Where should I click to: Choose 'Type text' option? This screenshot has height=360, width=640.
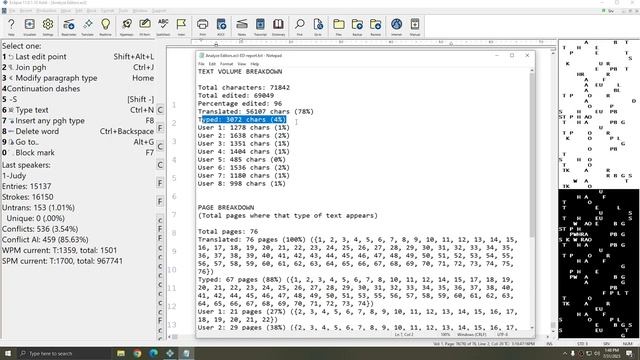coord(78,110)
